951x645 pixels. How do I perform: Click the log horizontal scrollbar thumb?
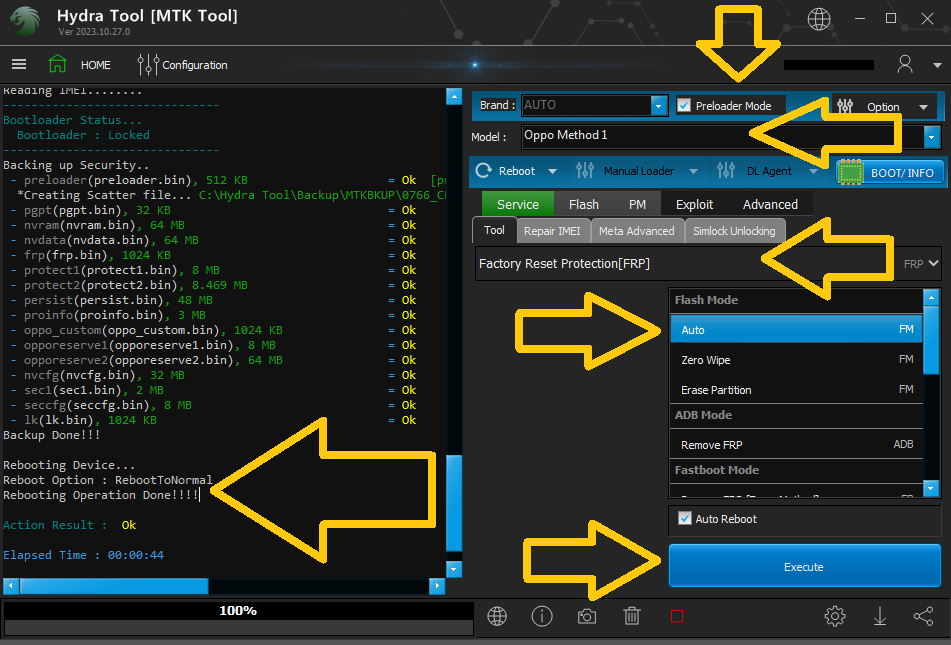(114, 586)
